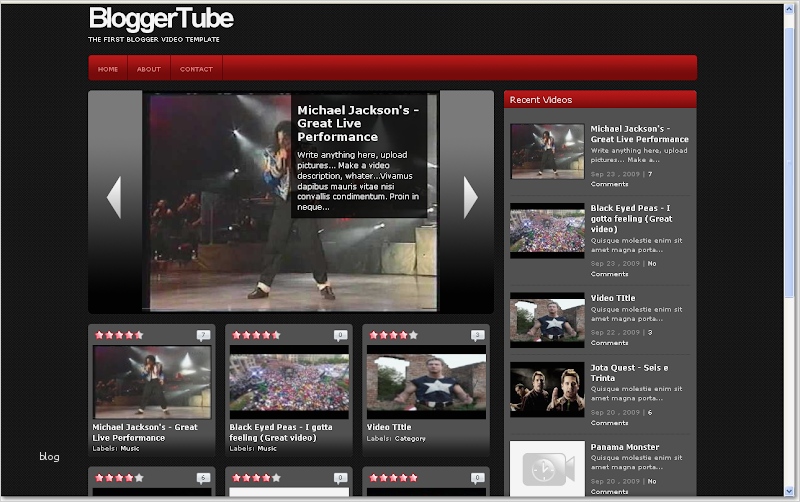The height and width of the screenshot is (502, 800).
Task: Open grid title Black Eyed Peas - I gotta feeling
Action: 281,433
